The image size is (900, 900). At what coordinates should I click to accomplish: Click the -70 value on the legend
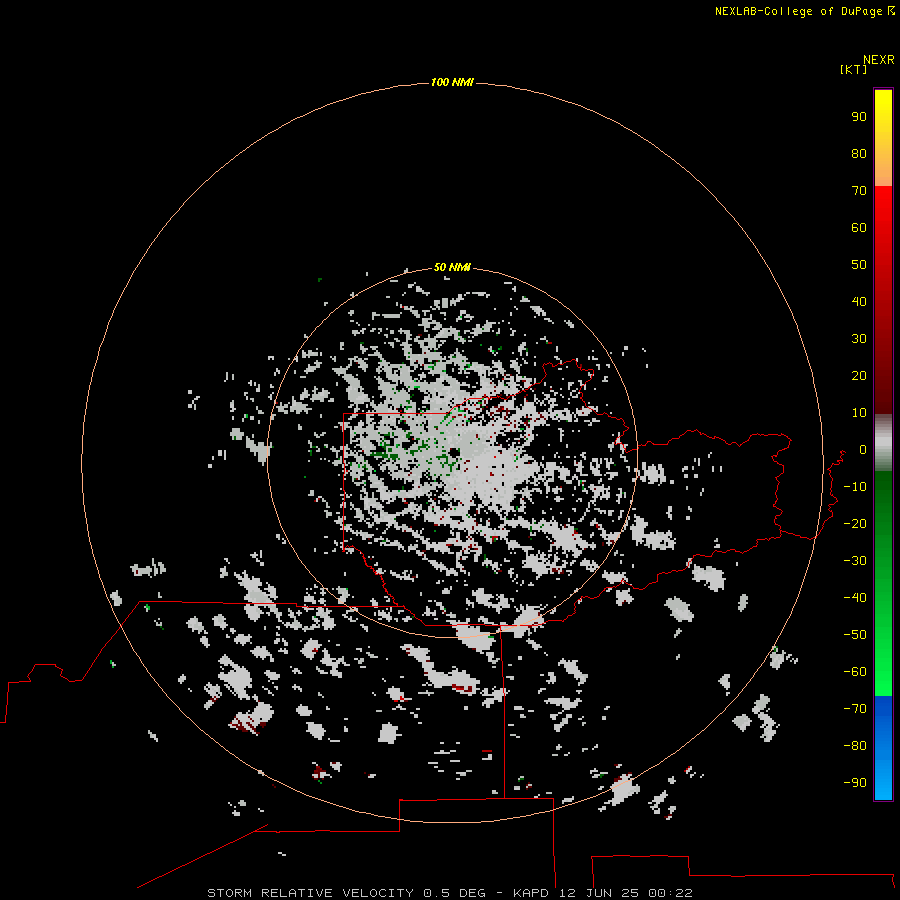tap(855, 709)
